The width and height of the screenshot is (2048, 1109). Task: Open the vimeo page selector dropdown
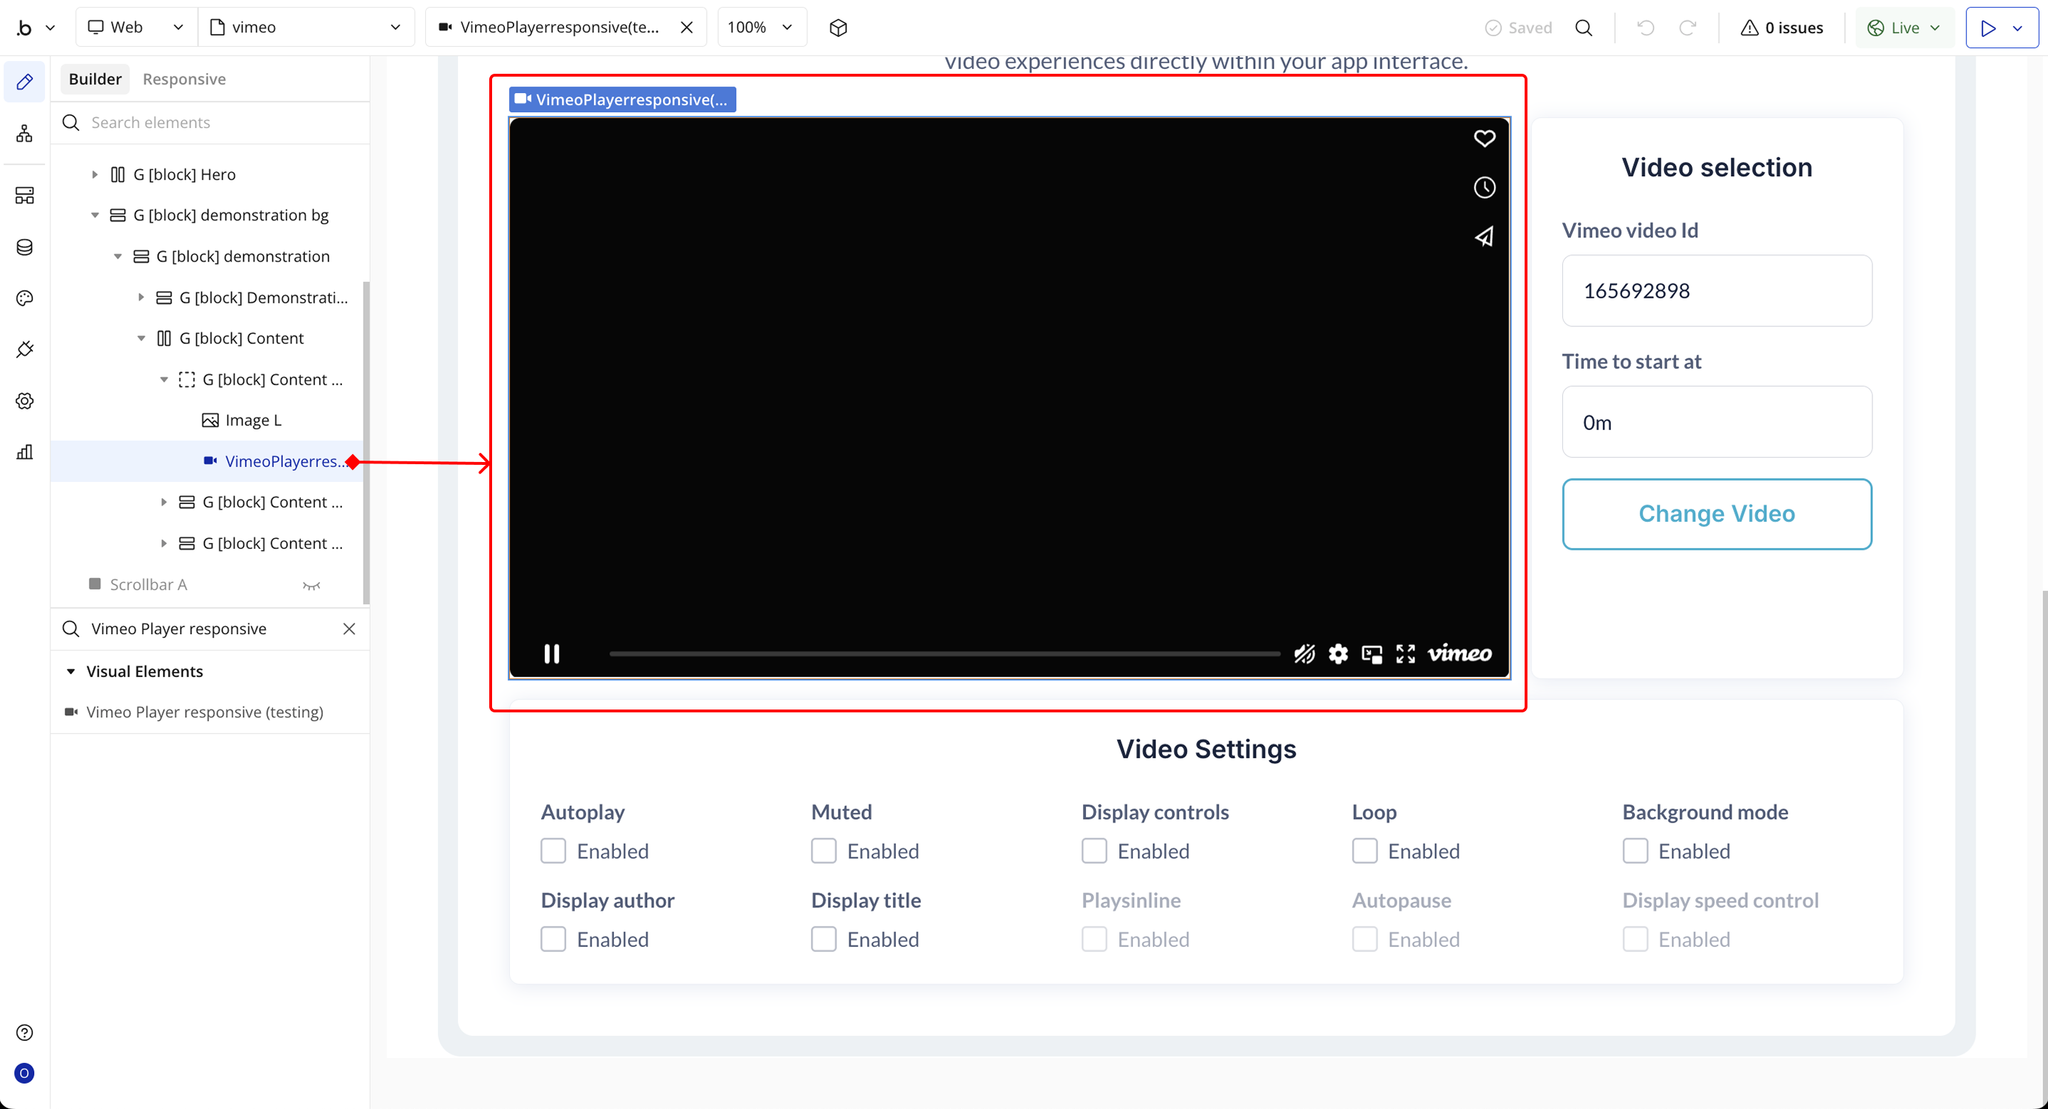tap(305, 27)
